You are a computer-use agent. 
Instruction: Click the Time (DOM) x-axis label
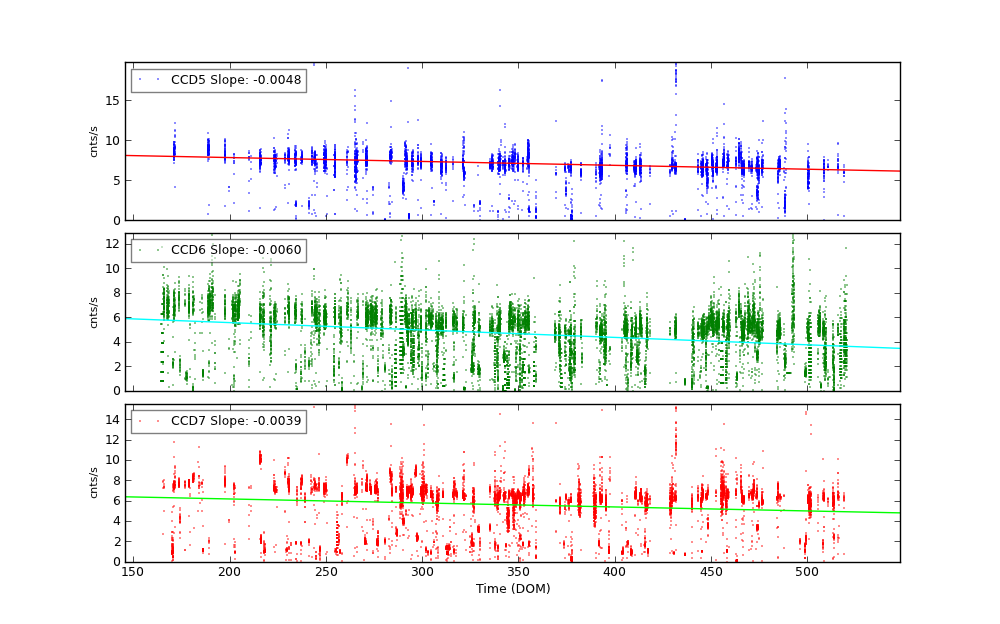point(512,589)
